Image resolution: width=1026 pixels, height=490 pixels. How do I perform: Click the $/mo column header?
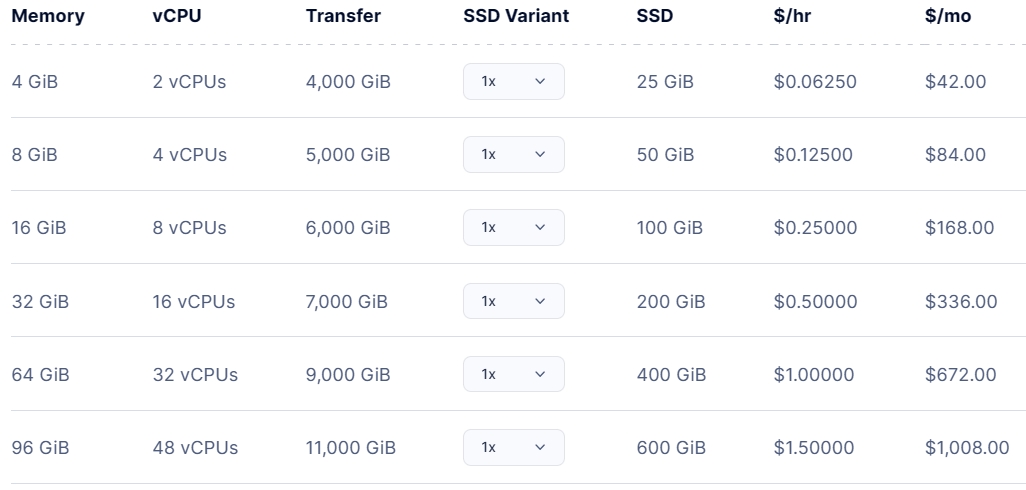[948, 16]
